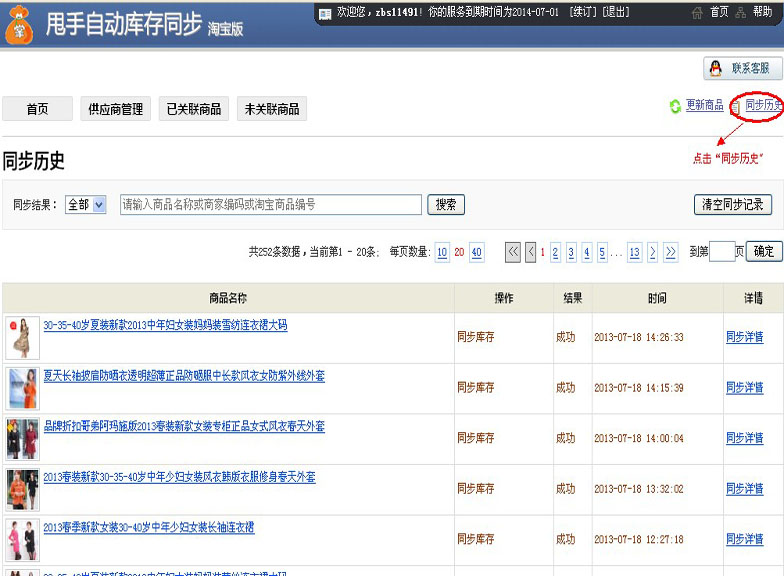Set page size to 10
Image resolution: width=784 pixels, height=576 pixels.
pos(442,252)
